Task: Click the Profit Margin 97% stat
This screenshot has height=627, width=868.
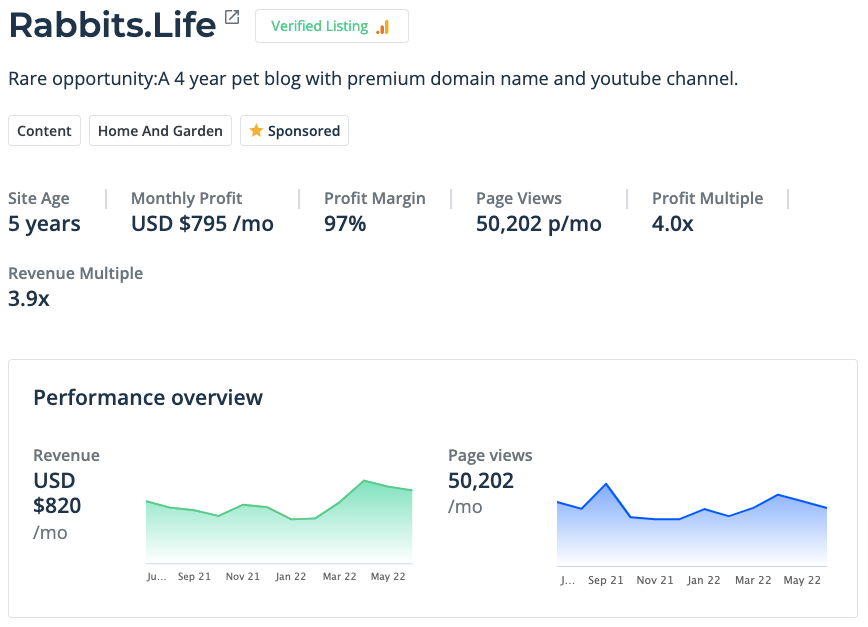Action: (345, 223)
